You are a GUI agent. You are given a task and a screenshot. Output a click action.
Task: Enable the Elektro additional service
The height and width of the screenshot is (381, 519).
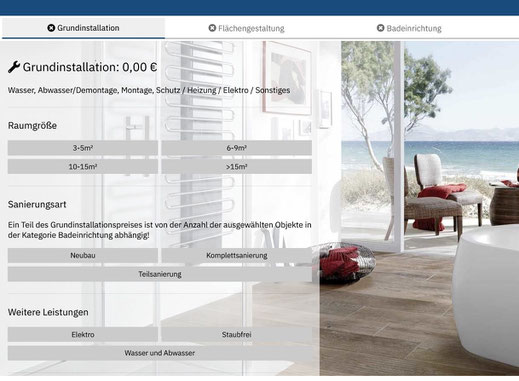coord(83,335)
